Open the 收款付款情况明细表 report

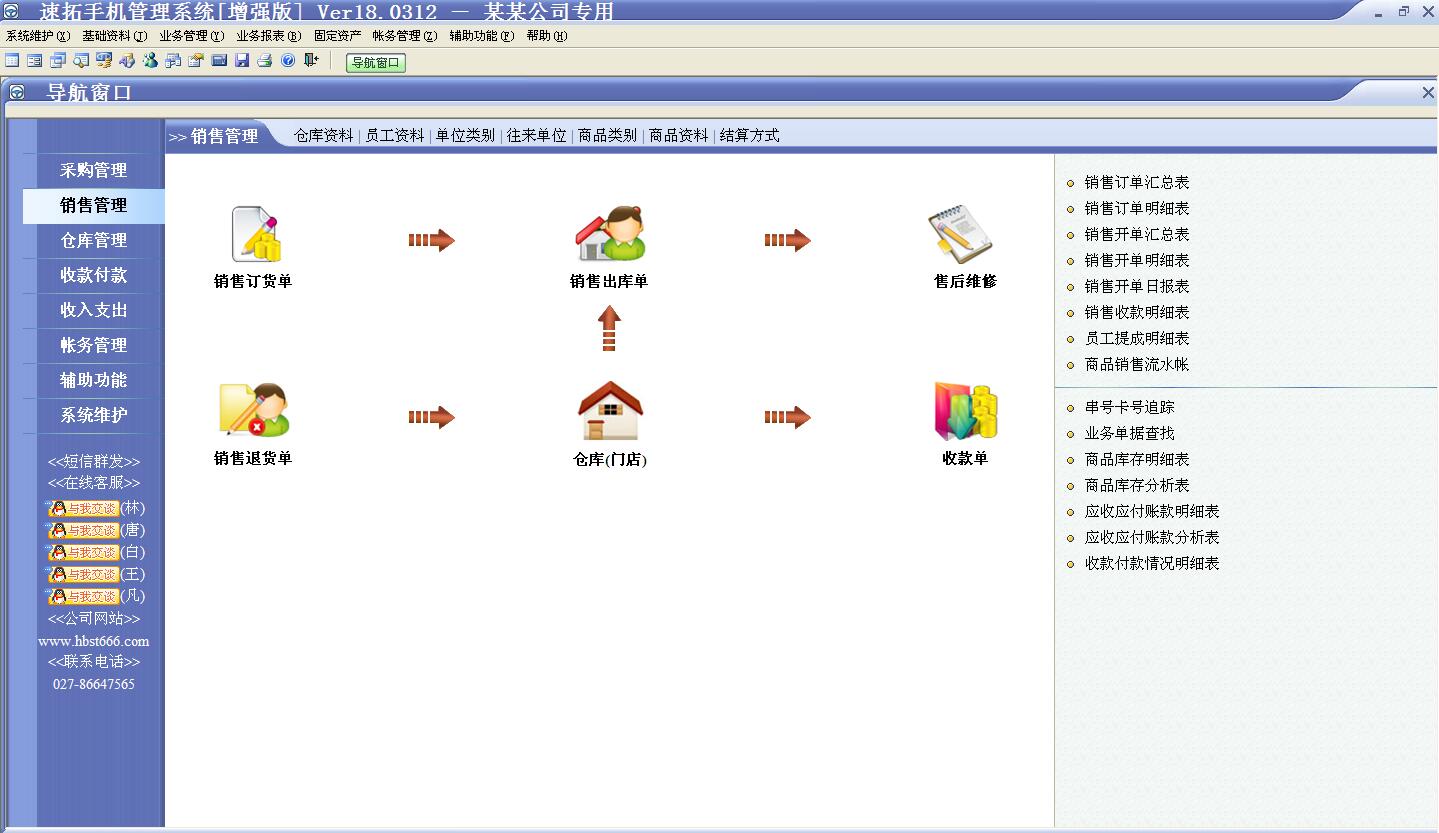pos(1152,563)
